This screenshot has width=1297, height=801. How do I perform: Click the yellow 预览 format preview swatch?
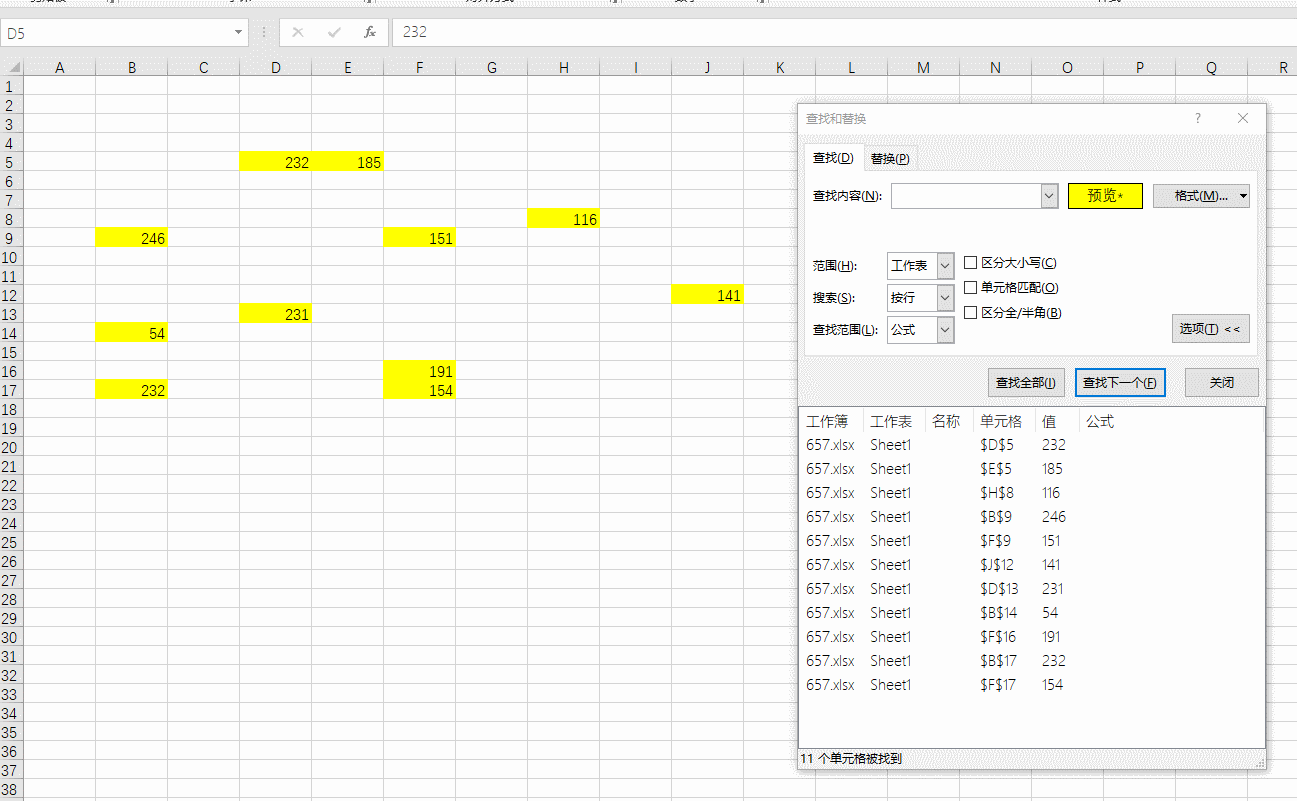[1105, 196]
